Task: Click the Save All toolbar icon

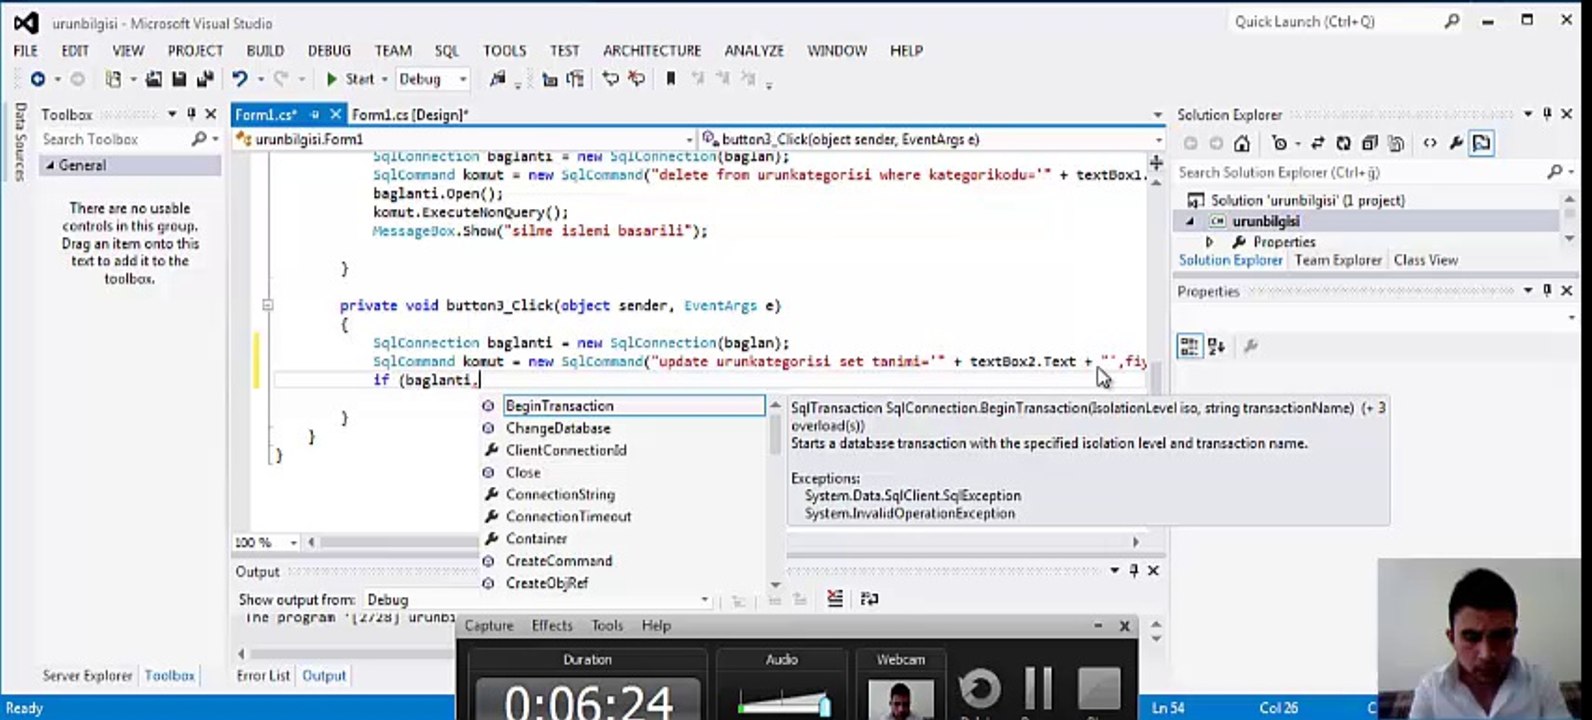Action: (205, 79)
